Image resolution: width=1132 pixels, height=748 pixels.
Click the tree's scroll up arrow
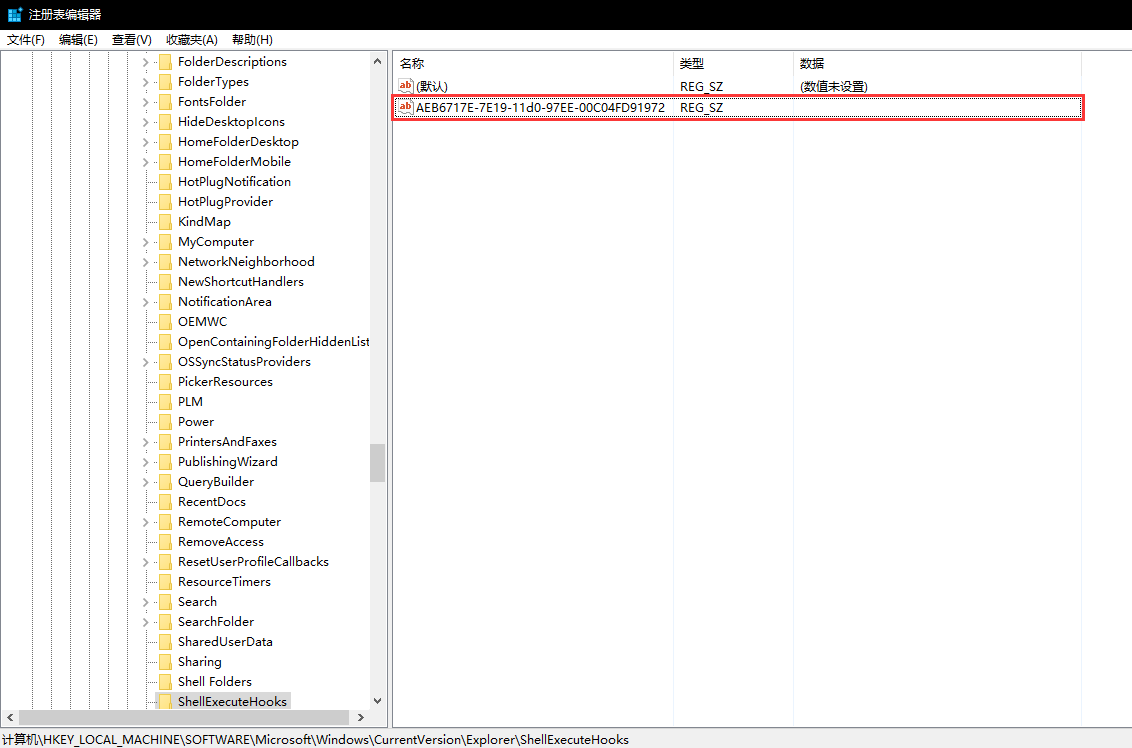(x=378, y=61)
